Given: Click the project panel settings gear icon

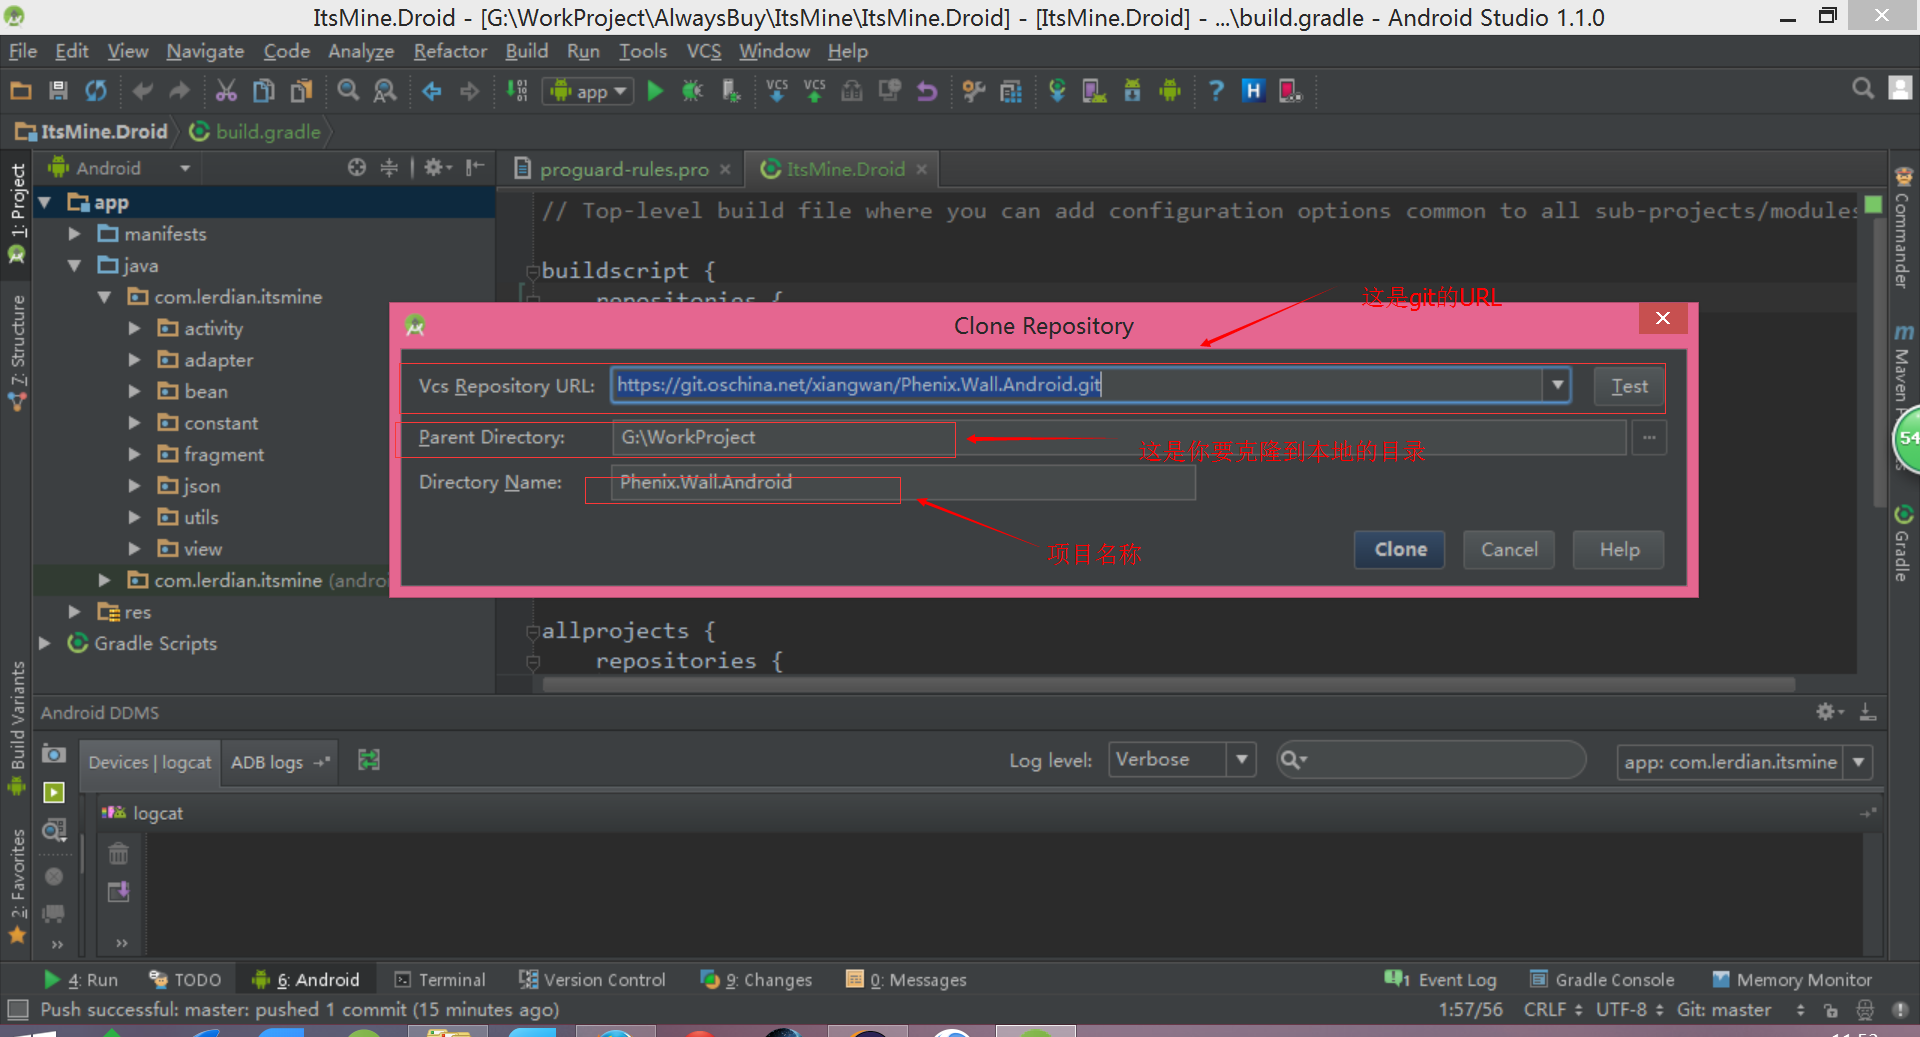Looking at the screenshot, I should [x=437, y=167].
